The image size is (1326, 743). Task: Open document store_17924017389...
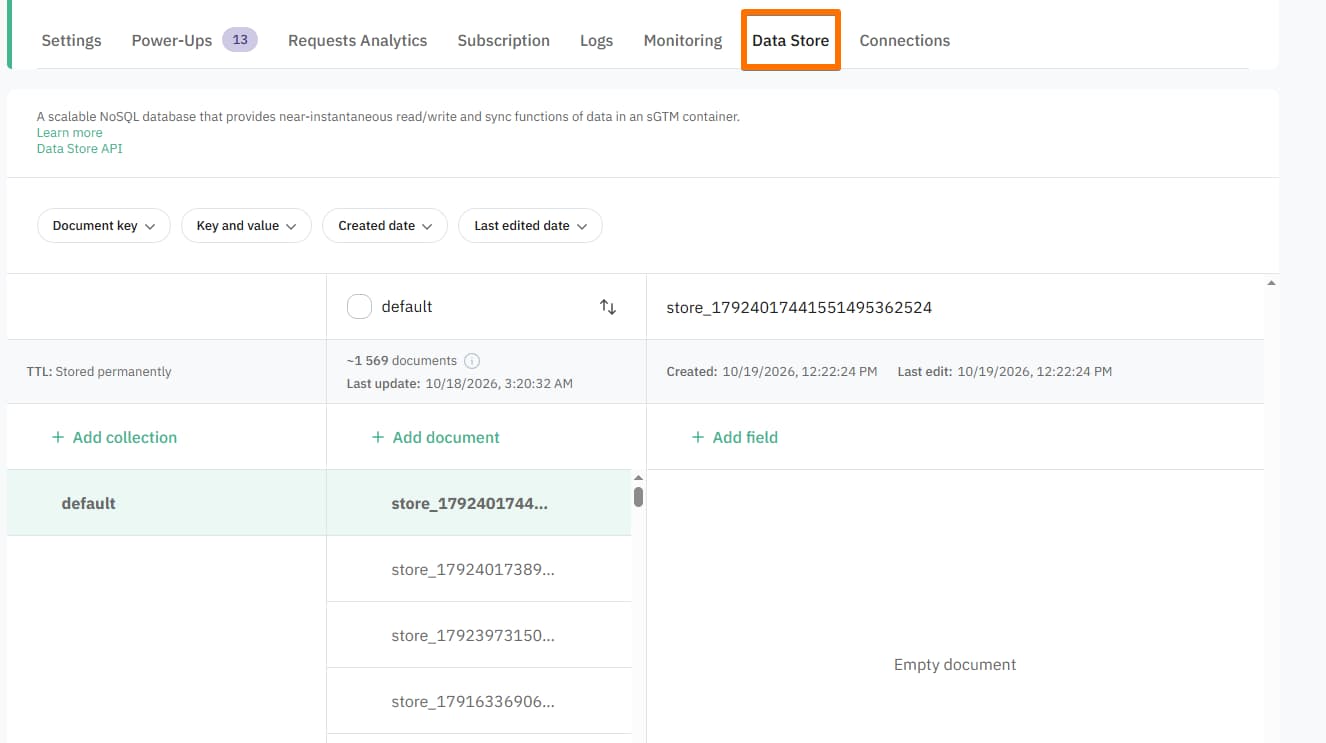click(x=479, y=569)
